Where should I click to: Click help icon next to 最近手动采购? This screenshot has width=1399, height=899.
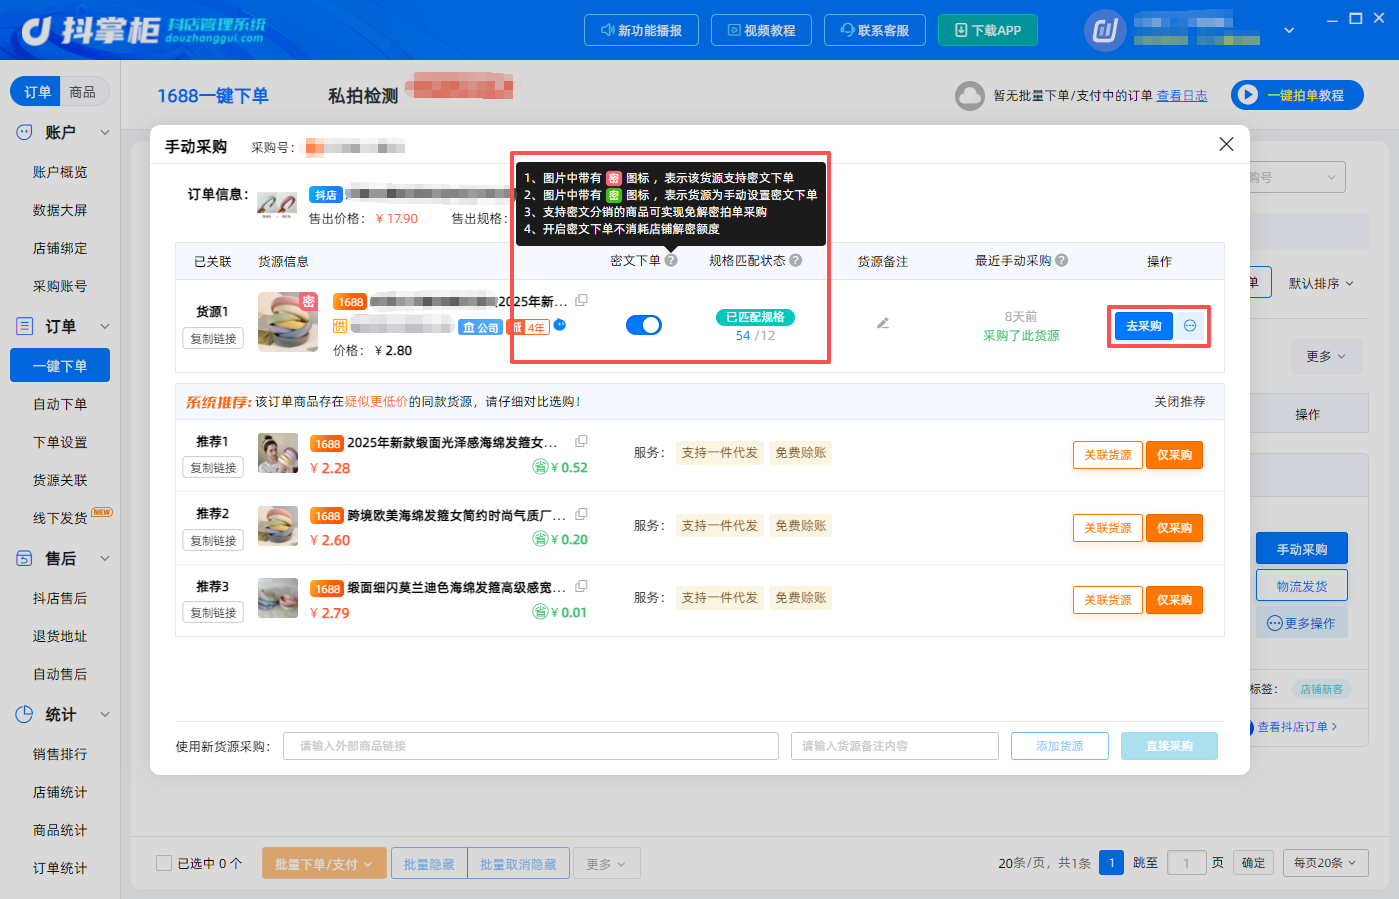(x=1061, y=260)
